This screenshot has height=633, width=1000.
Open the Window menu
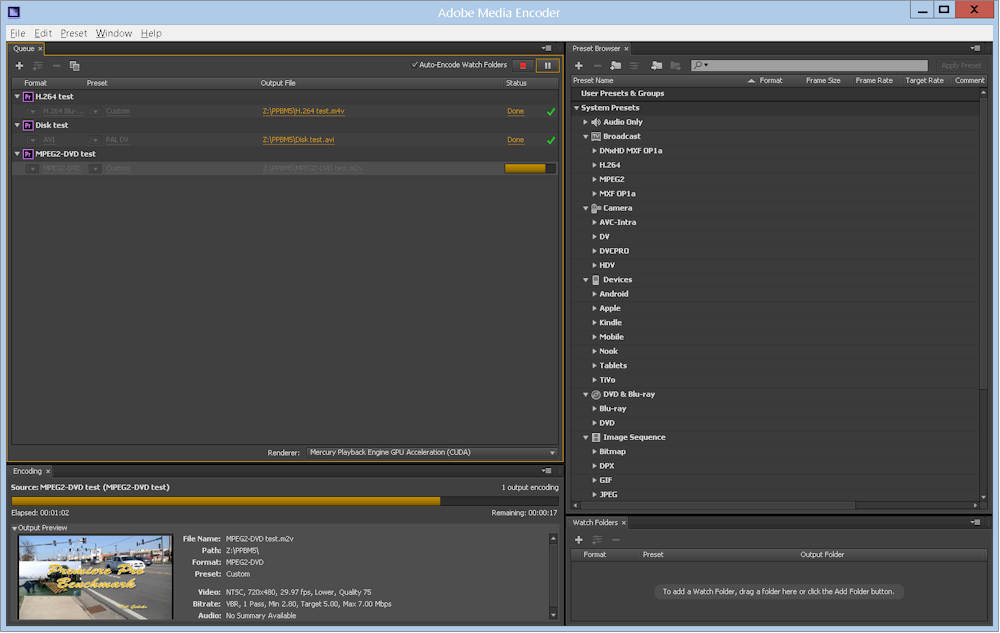[114, 33]
